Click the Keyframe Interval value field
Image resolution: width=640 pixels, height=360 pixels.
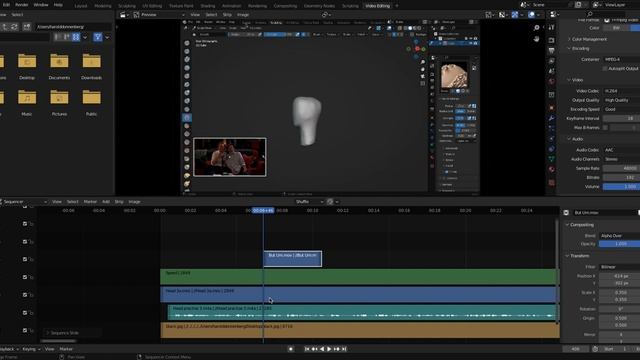point(621,118)
